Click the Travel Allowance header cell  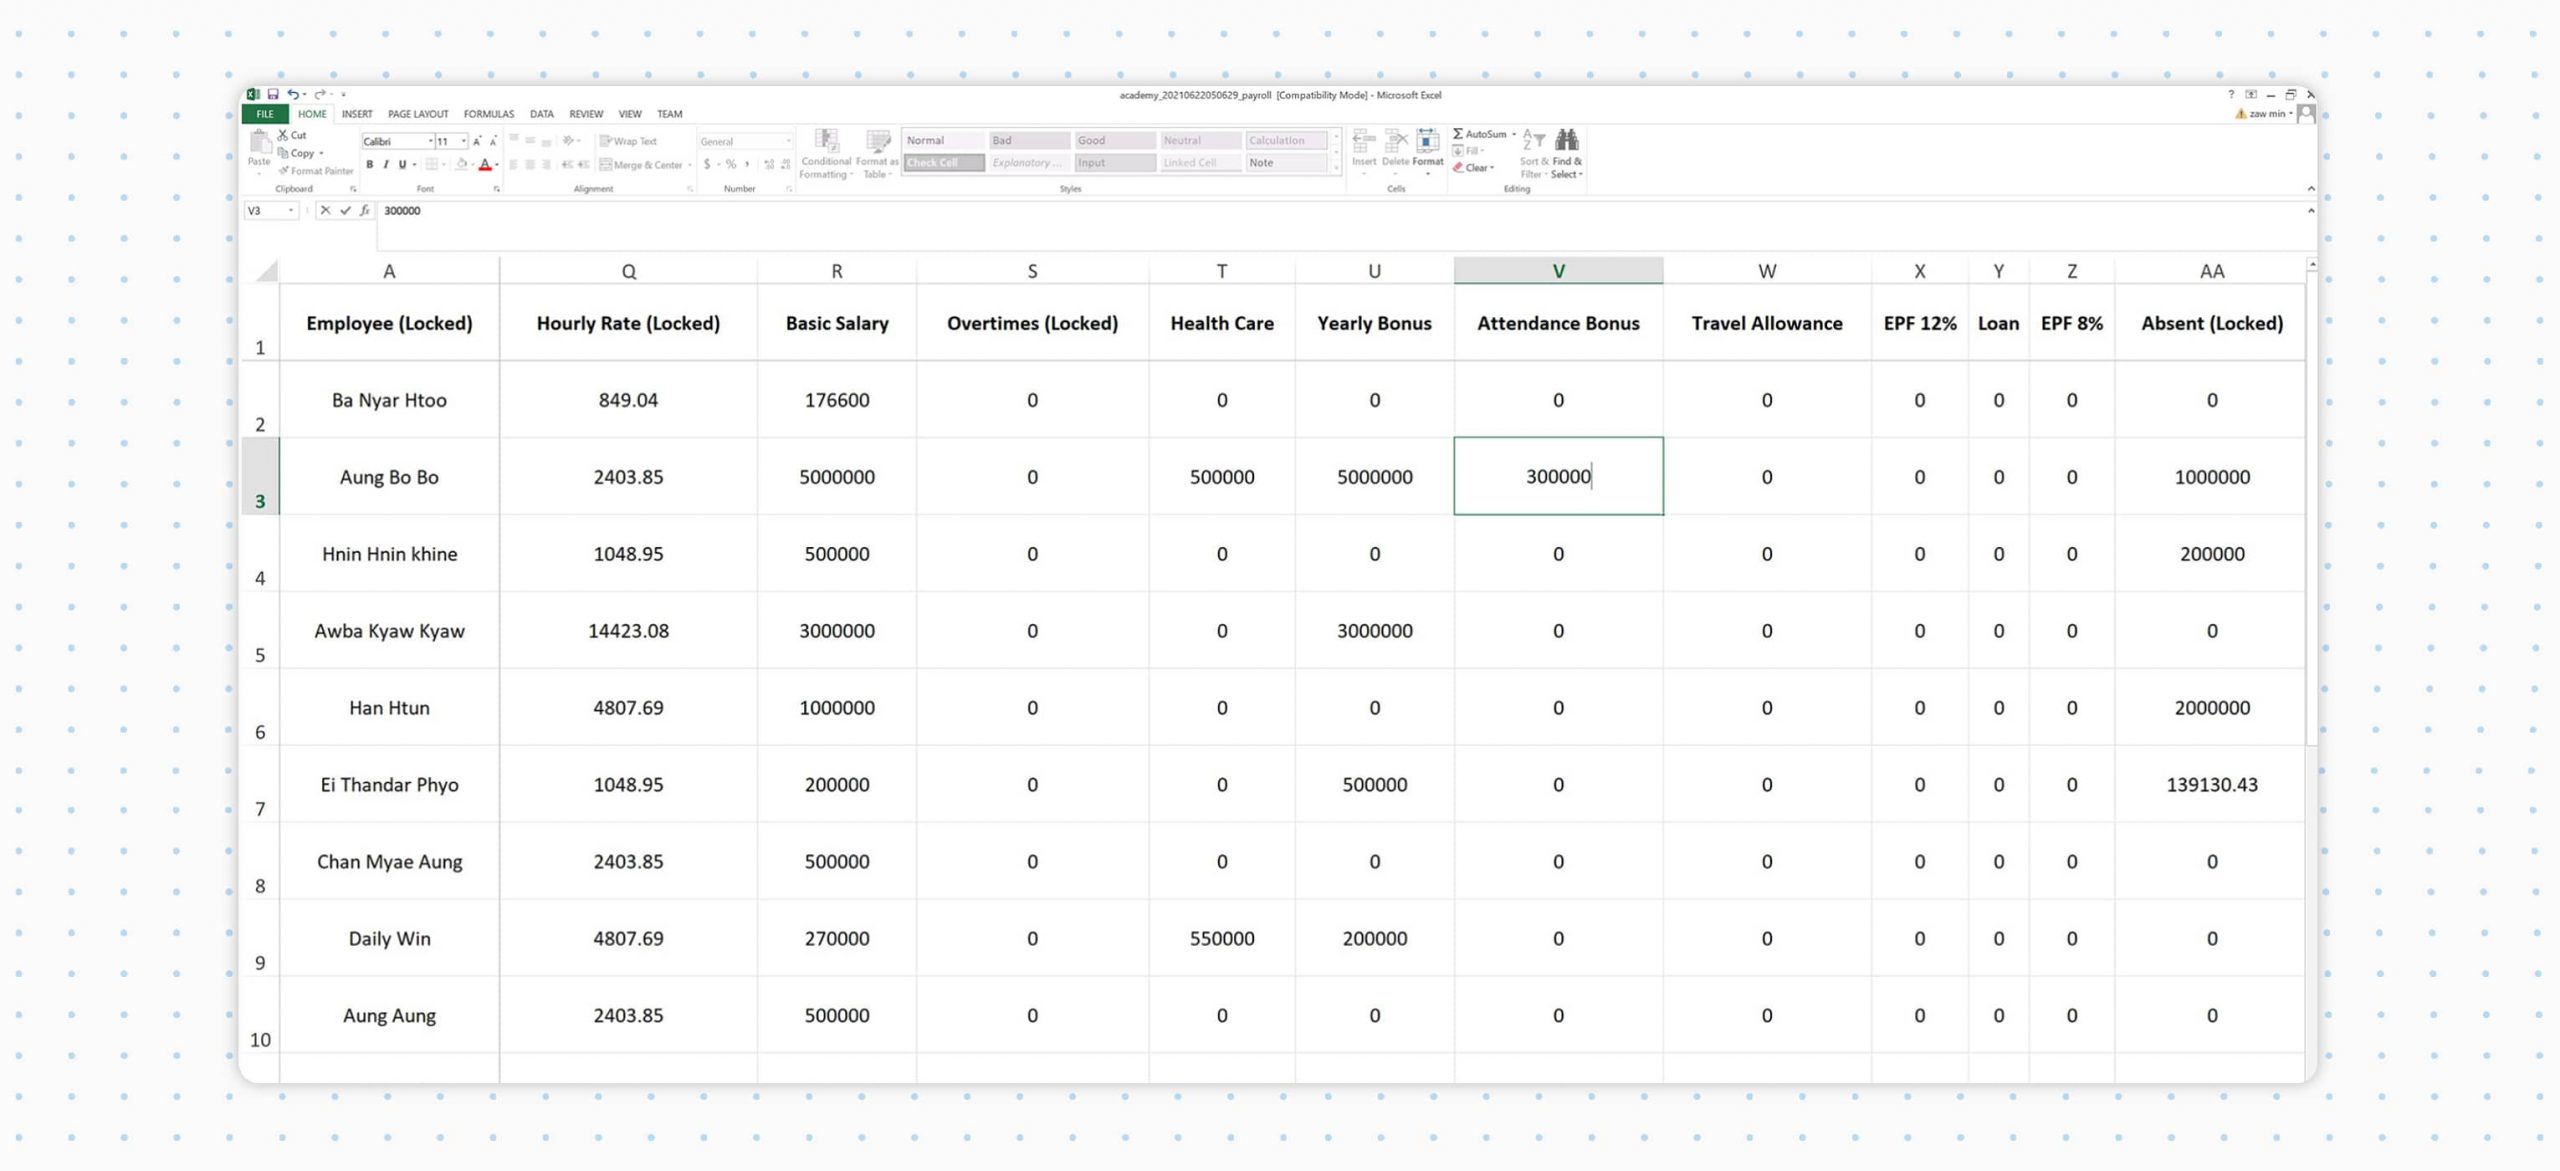click(1766, 323)
